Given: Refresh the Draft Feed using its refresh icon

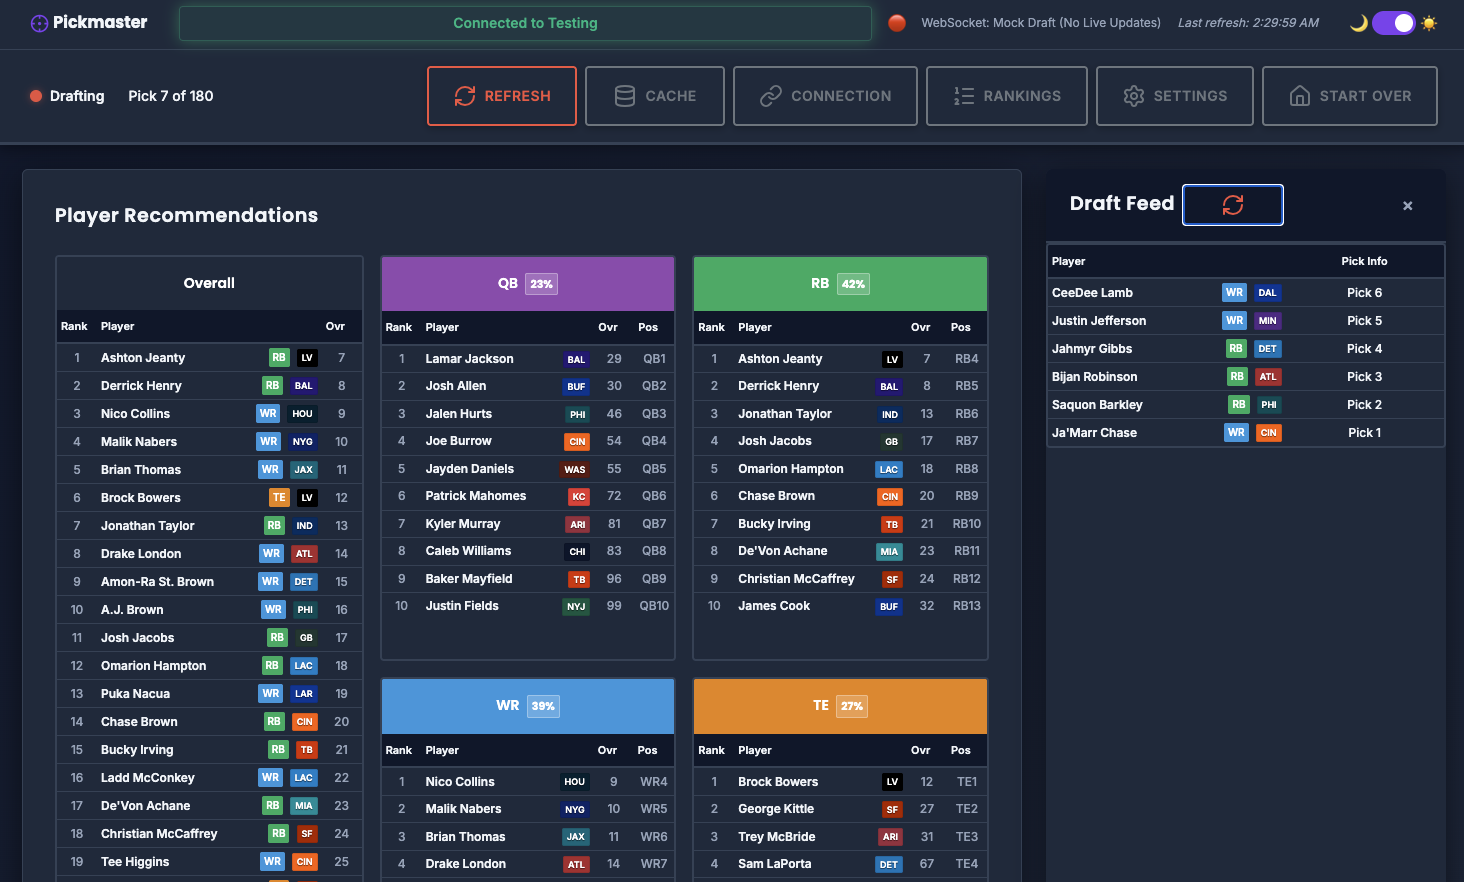Looking at the screenshot, I should pos(1233,204).
